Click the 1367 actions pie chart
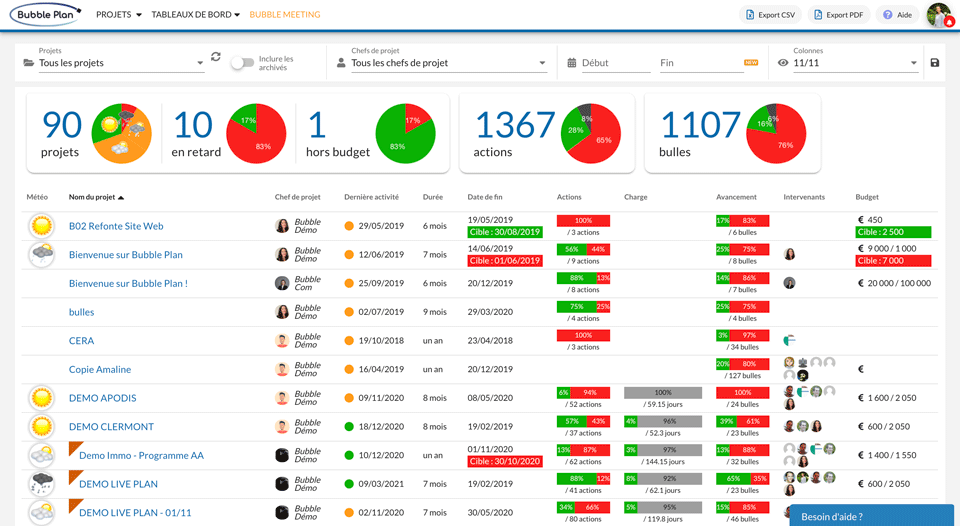This screenshot has width=960, height=526. [591, 133]
